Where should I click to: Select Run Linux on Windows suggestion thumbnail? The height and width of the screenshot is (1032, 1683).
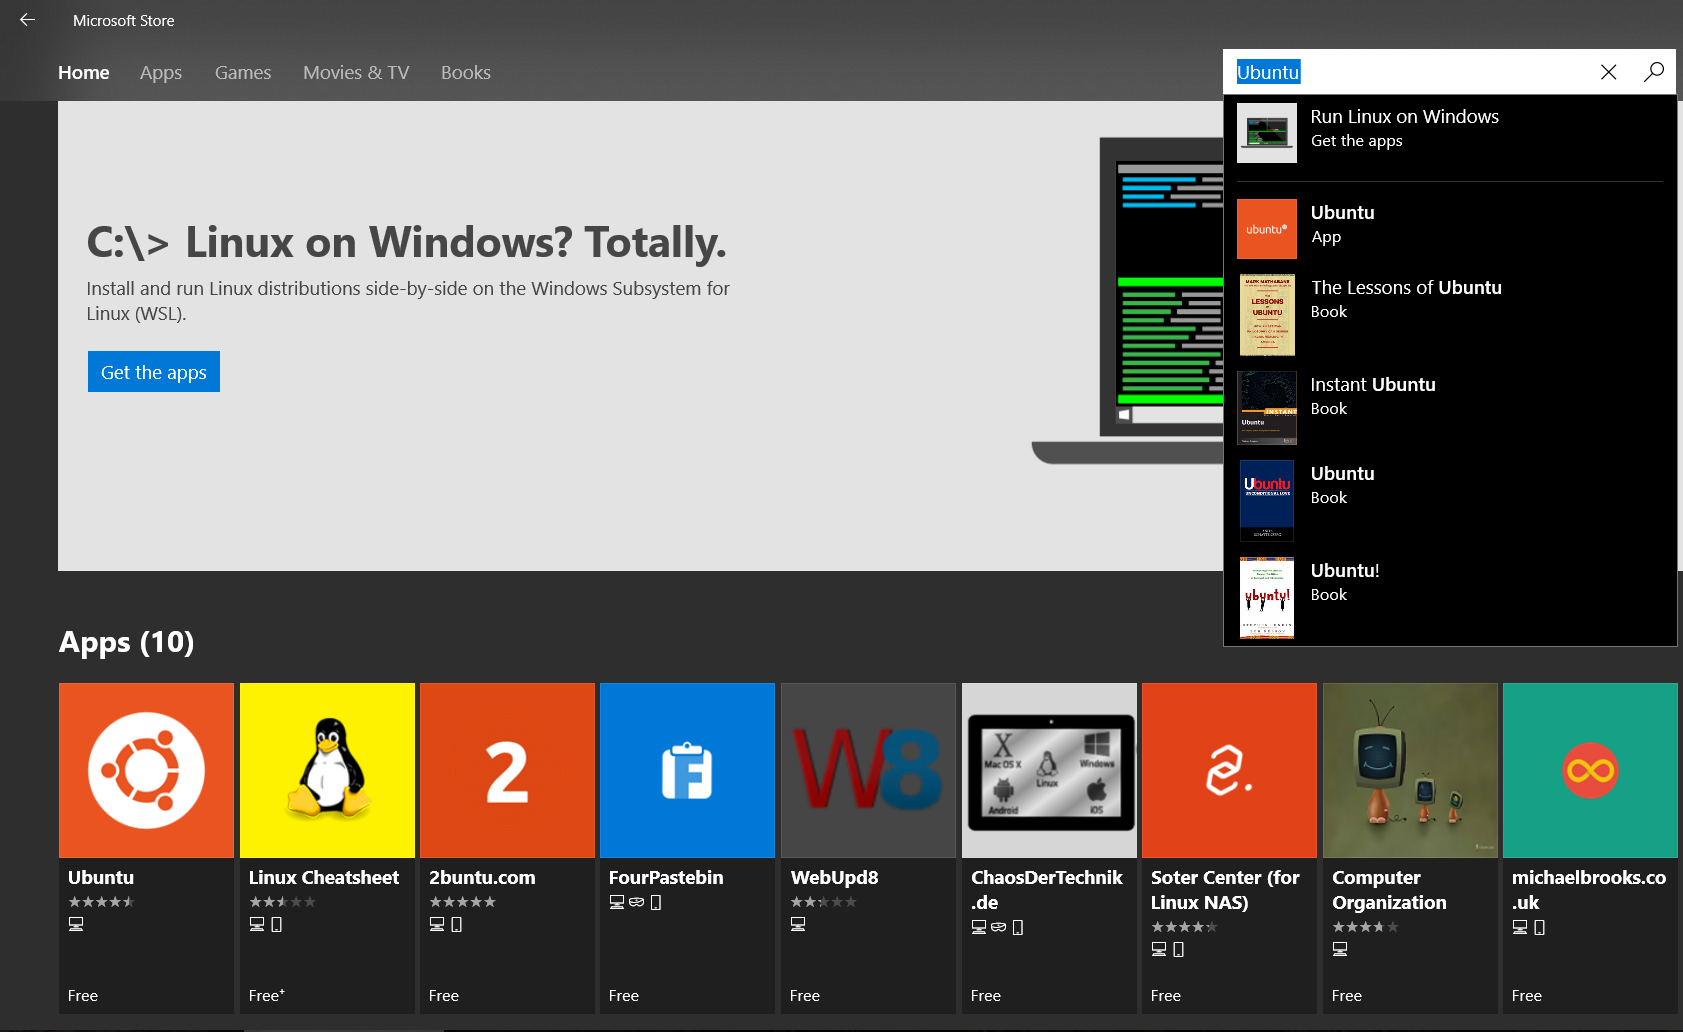1267,133
